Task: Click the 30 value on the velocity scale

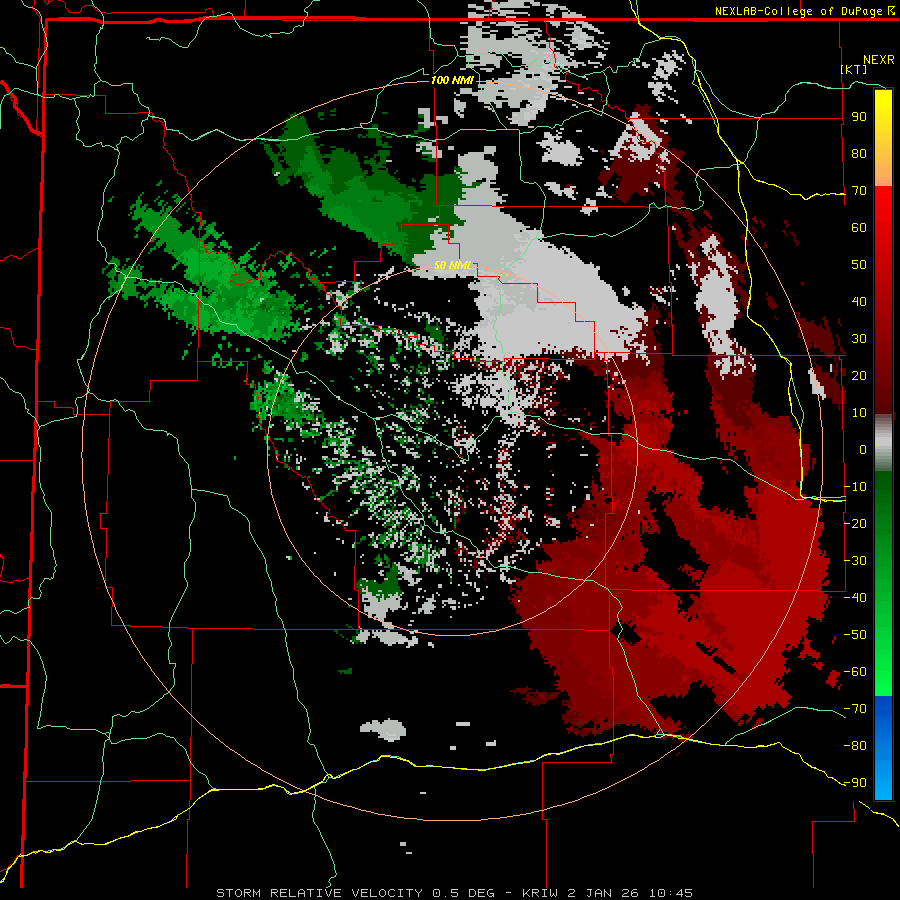Action: click(x=859, y=339)
